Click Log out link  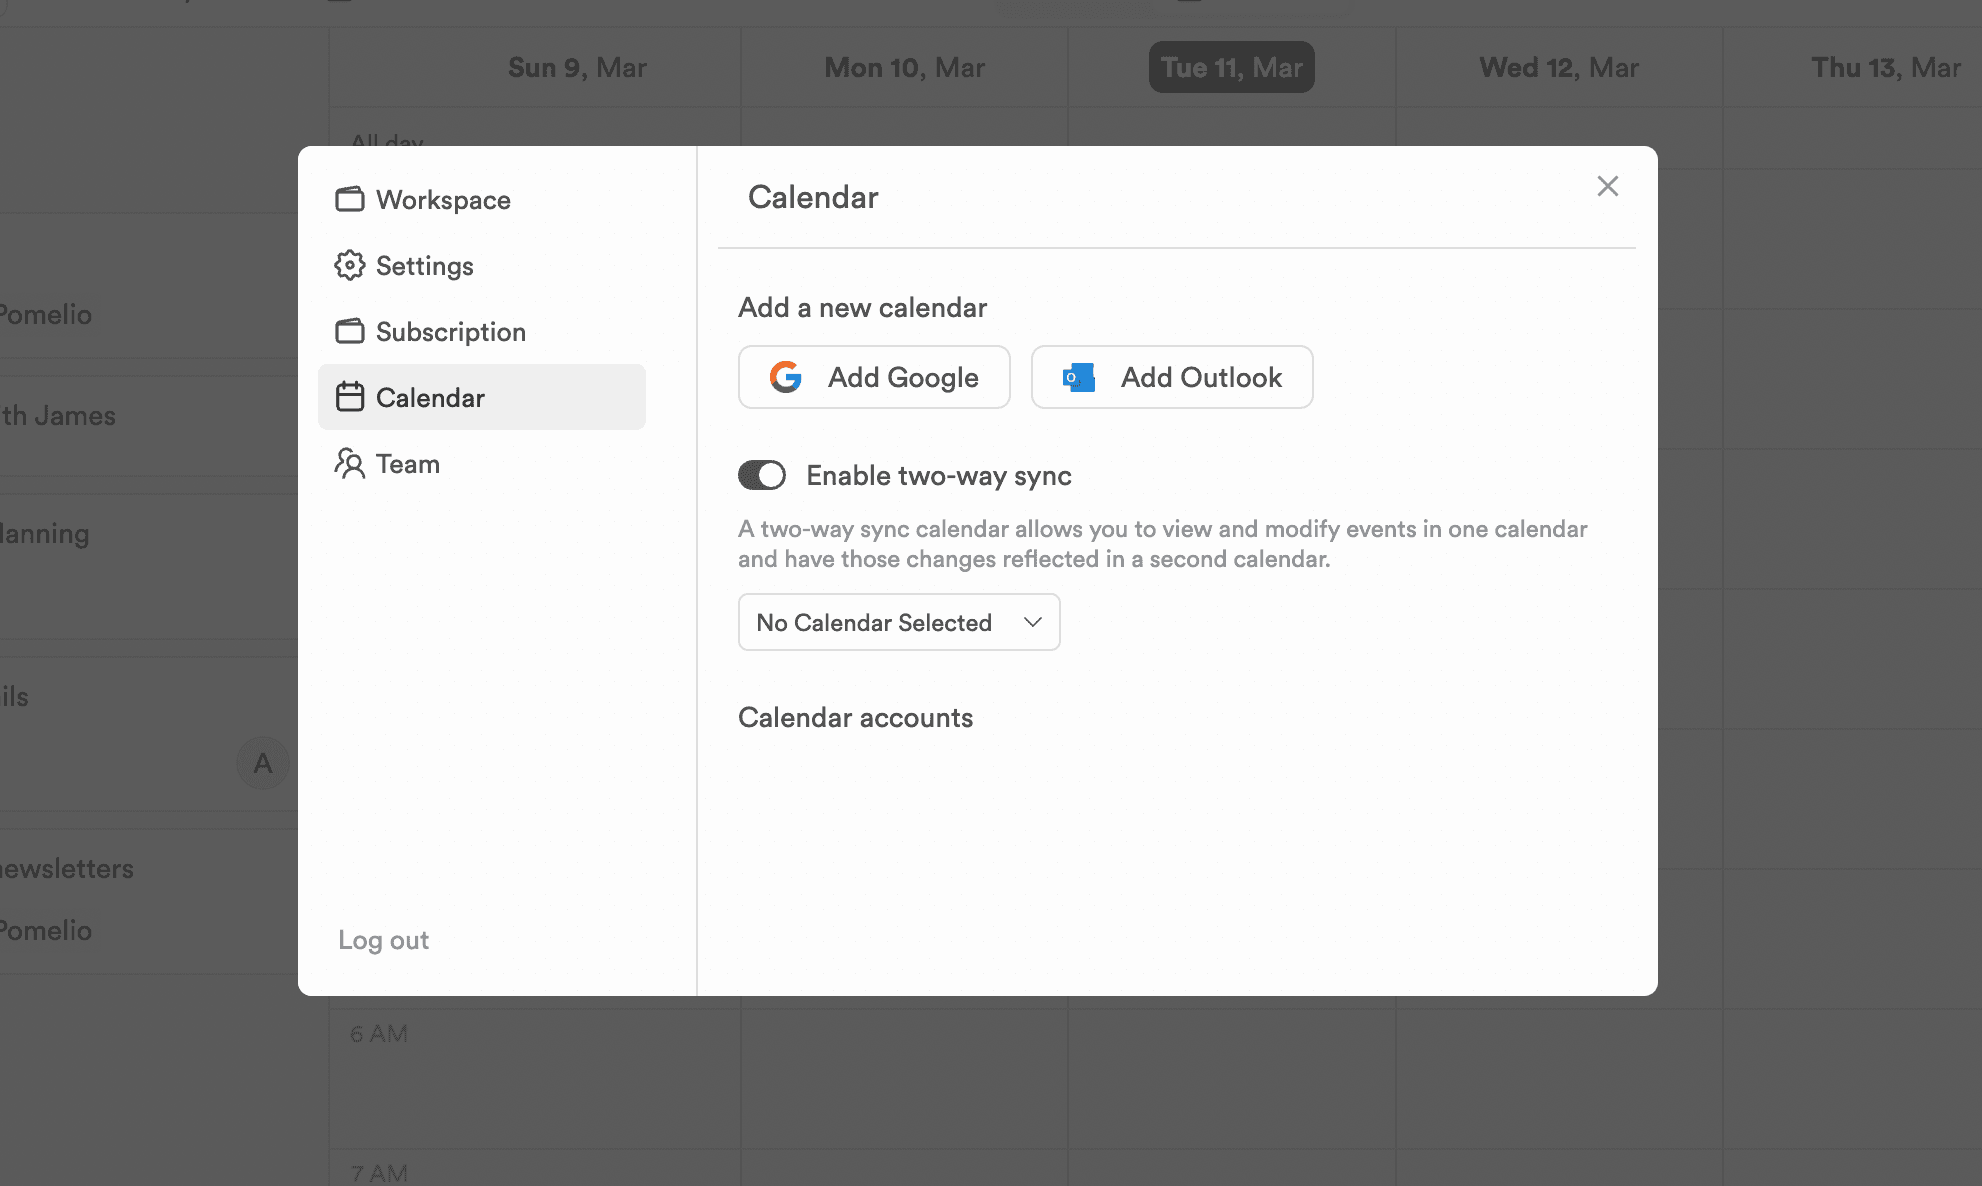click(383, 940)
